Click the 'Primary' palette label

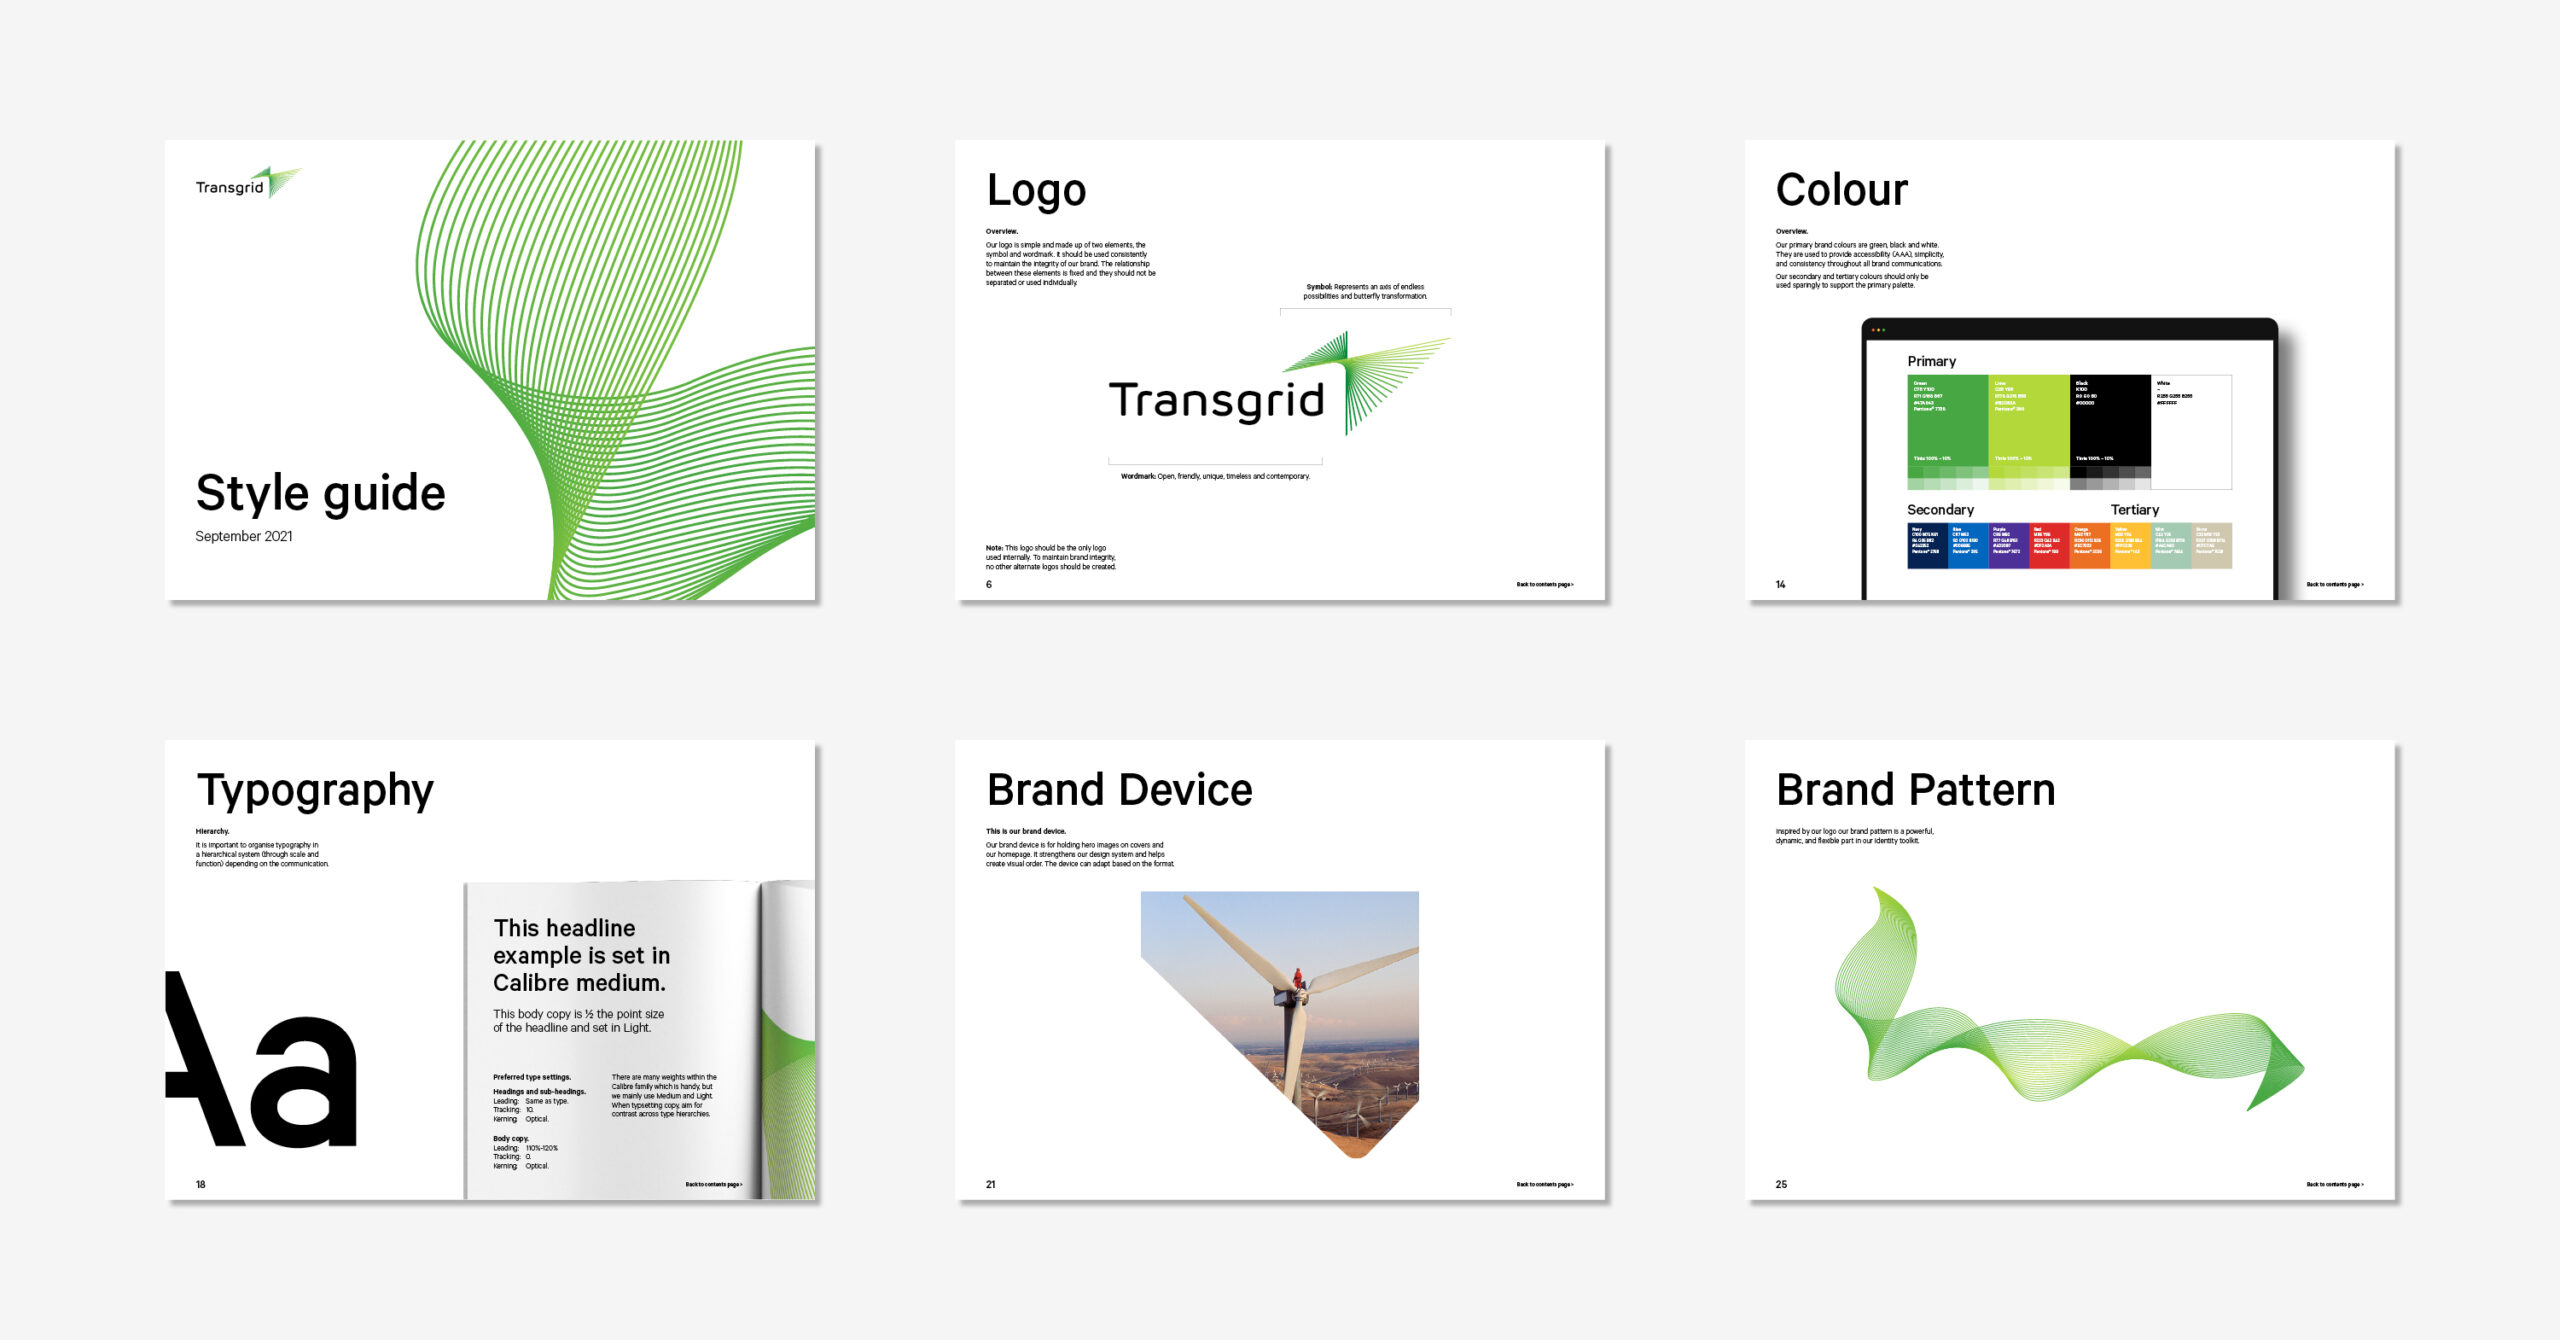point(1931,361)
